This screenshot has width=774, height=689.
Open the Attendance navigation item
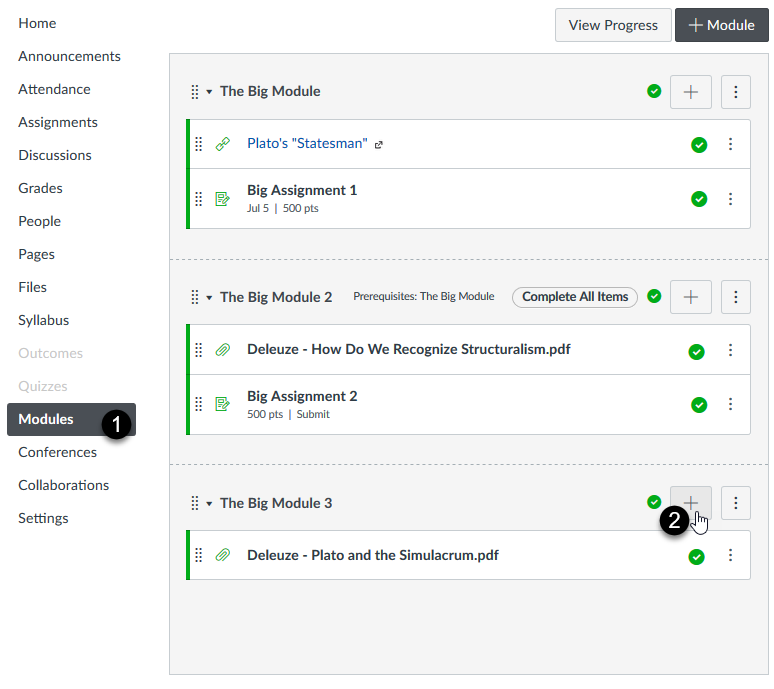pos(54,89)
